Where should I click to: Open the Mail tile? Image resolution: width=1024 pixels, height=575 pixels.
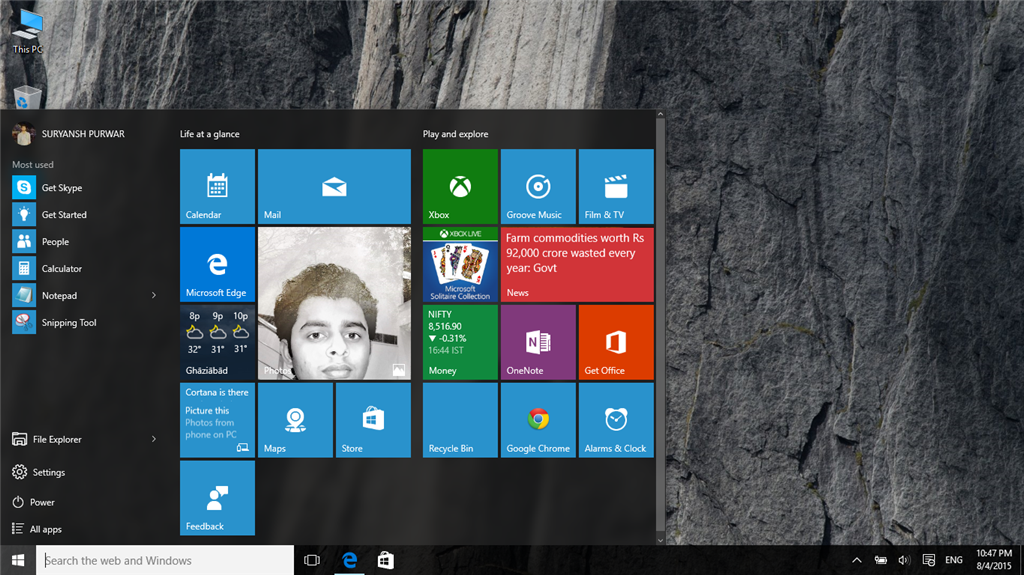334,186
